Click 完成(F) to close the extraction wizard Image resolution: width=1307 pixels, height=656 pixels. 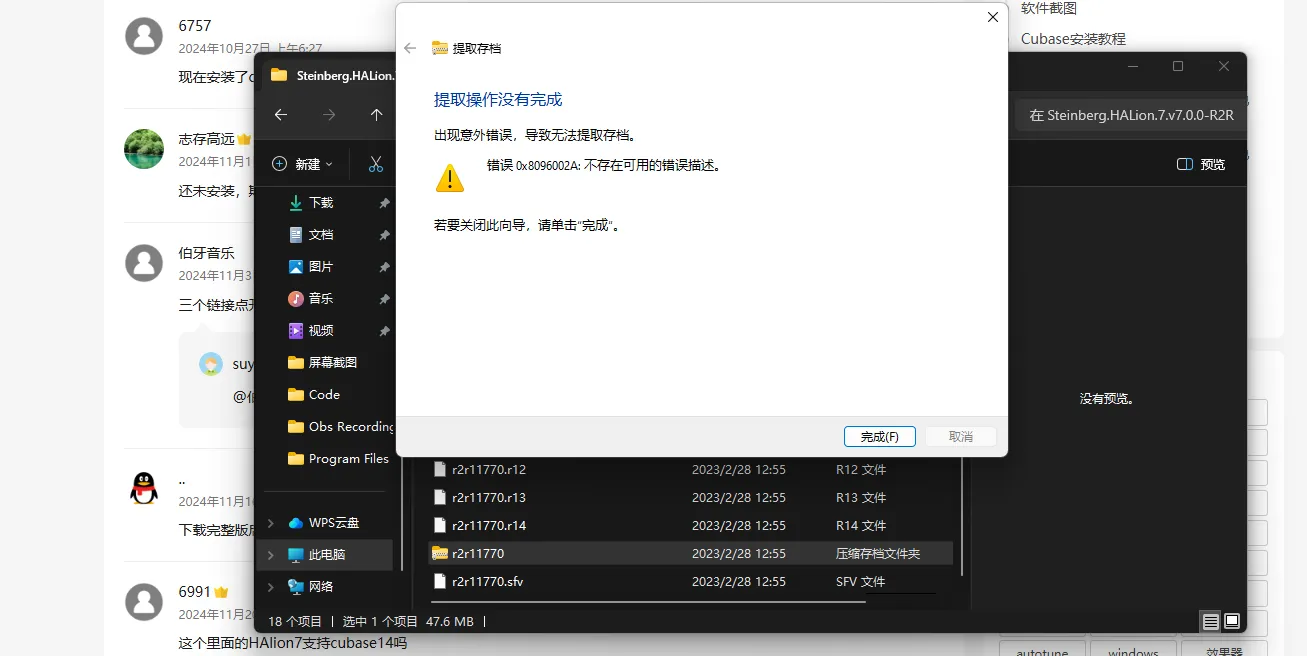[x=879, y=436]
